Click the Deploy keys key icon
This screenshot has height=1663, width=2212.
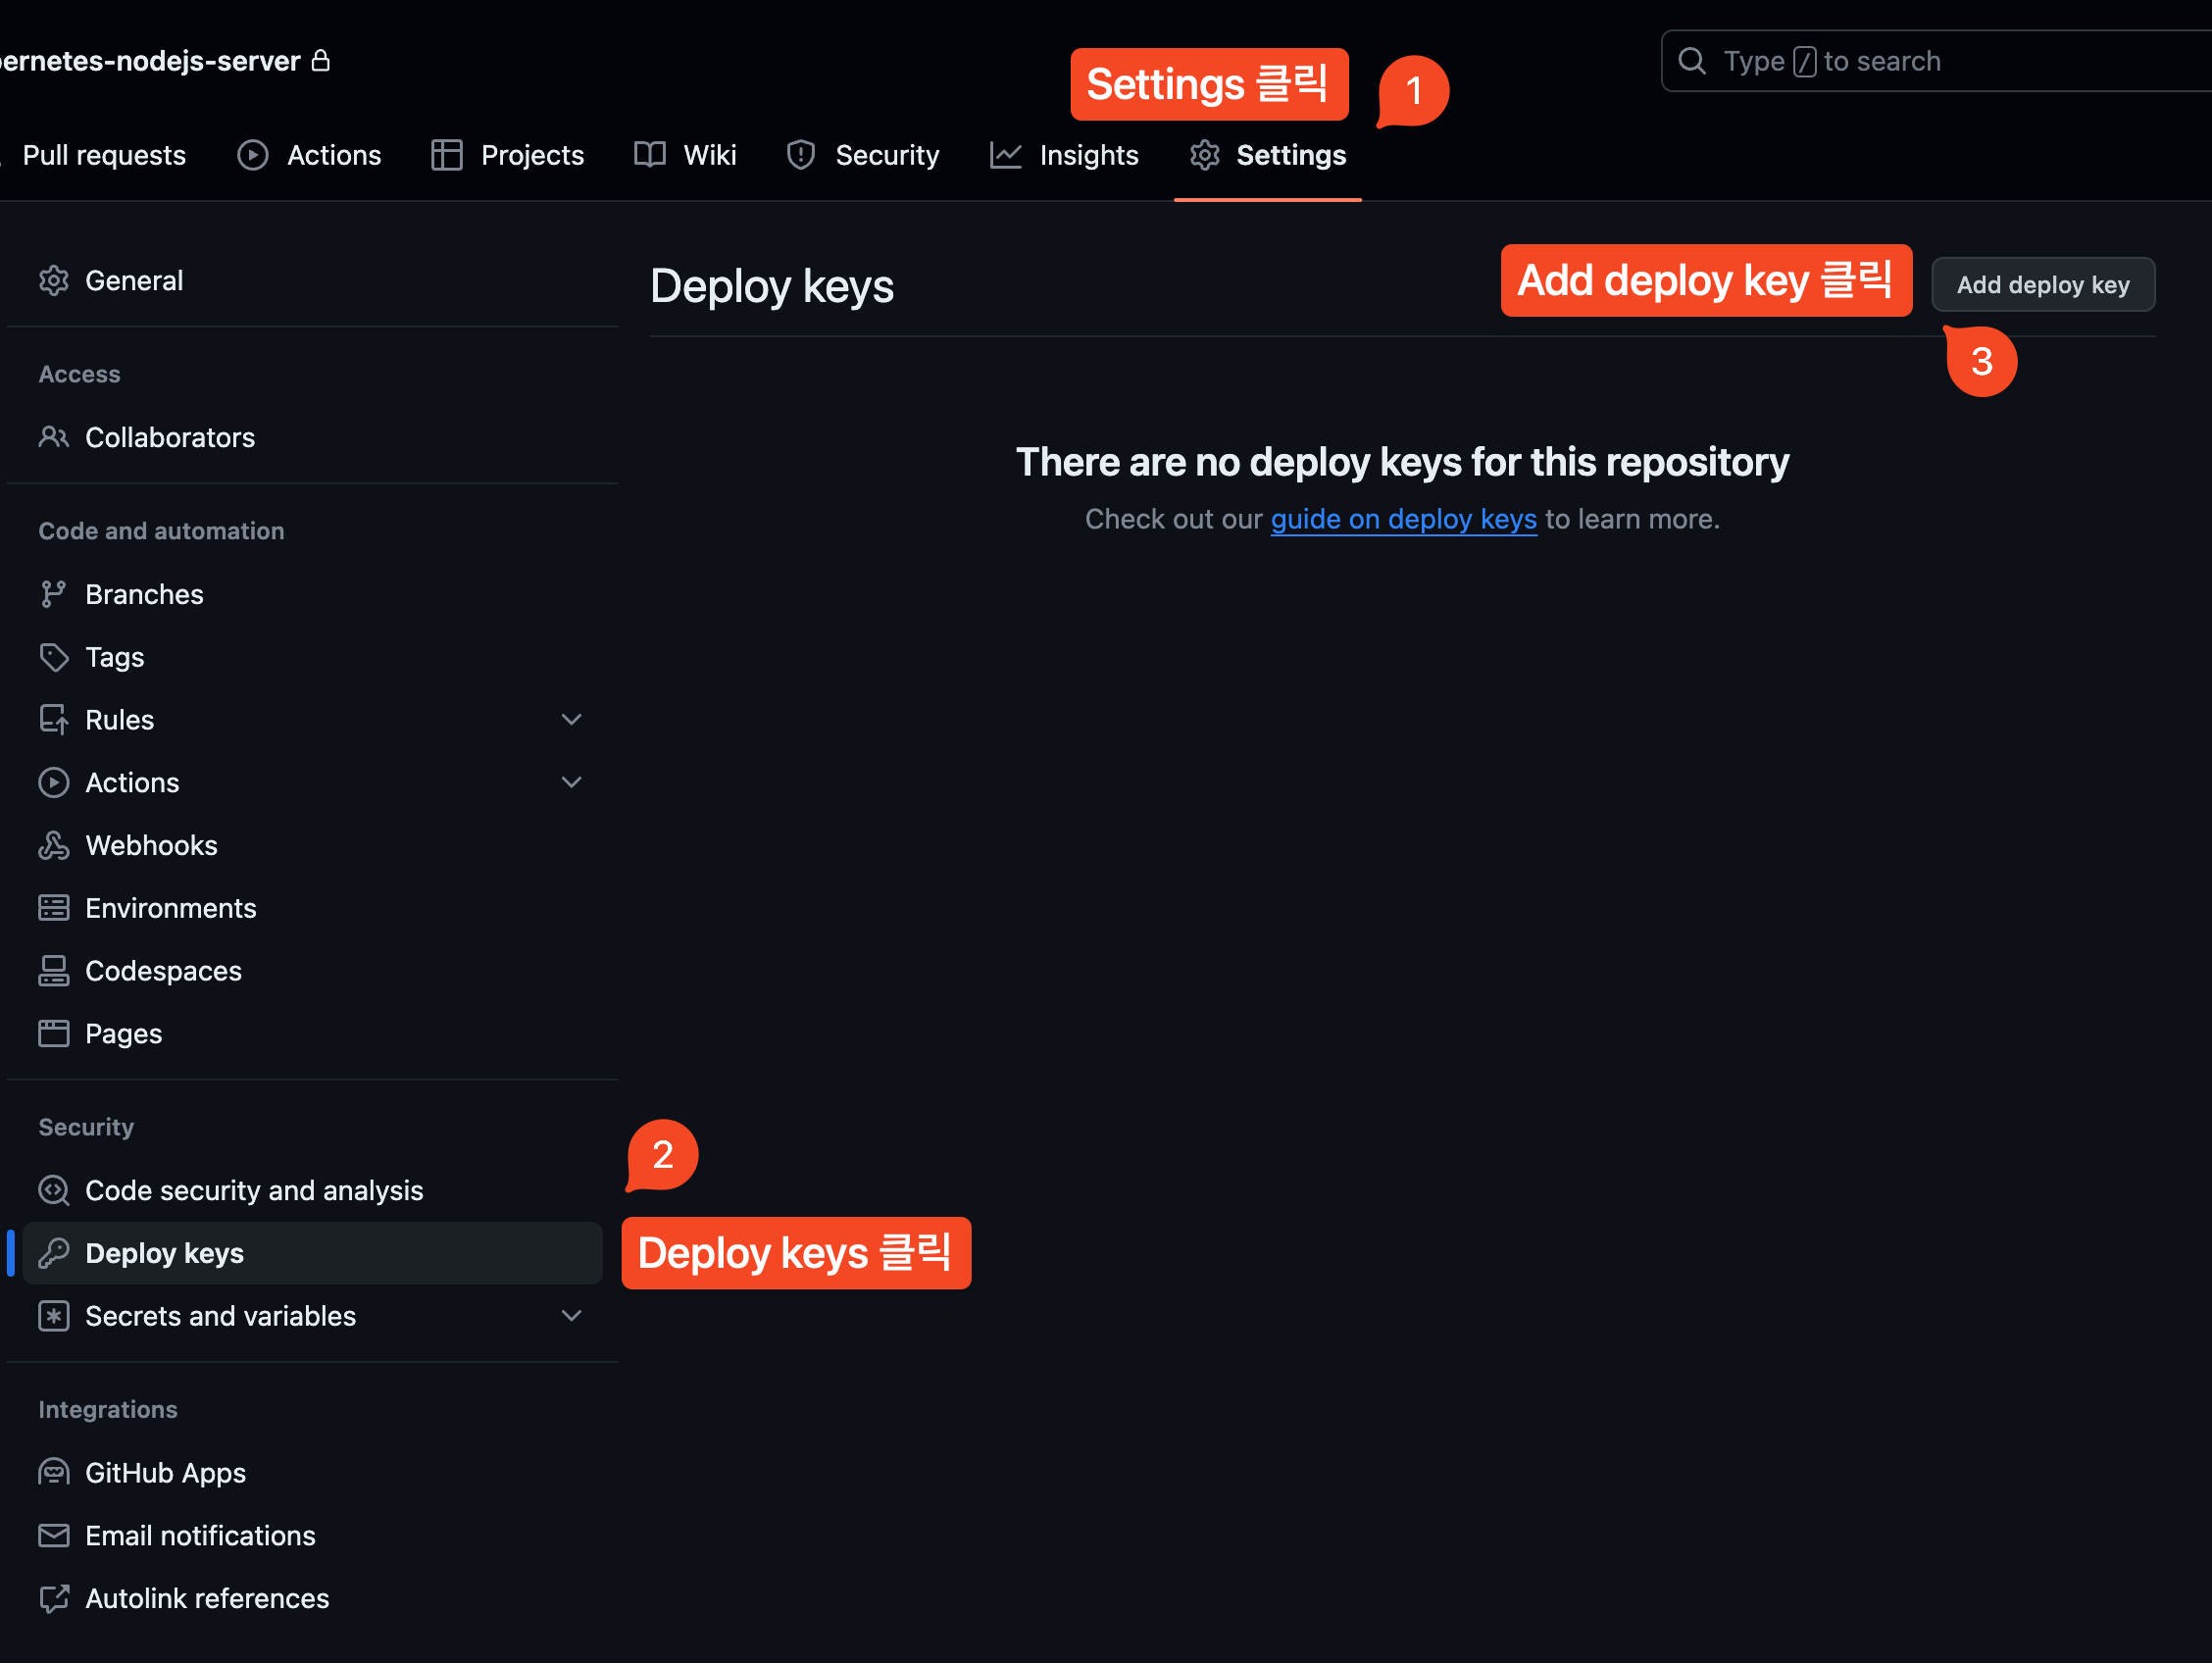pyautogui.click(x=54, y=1253)
